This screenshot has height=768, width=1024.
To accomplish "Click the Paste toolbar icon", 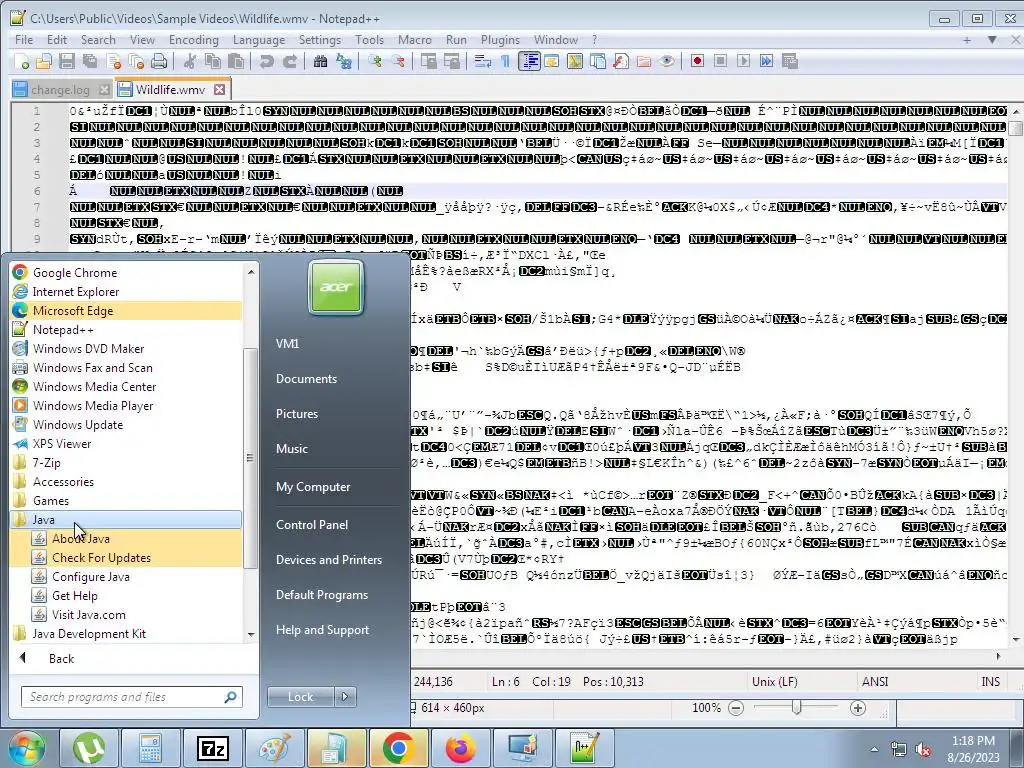I will click(x=236, y=61).
